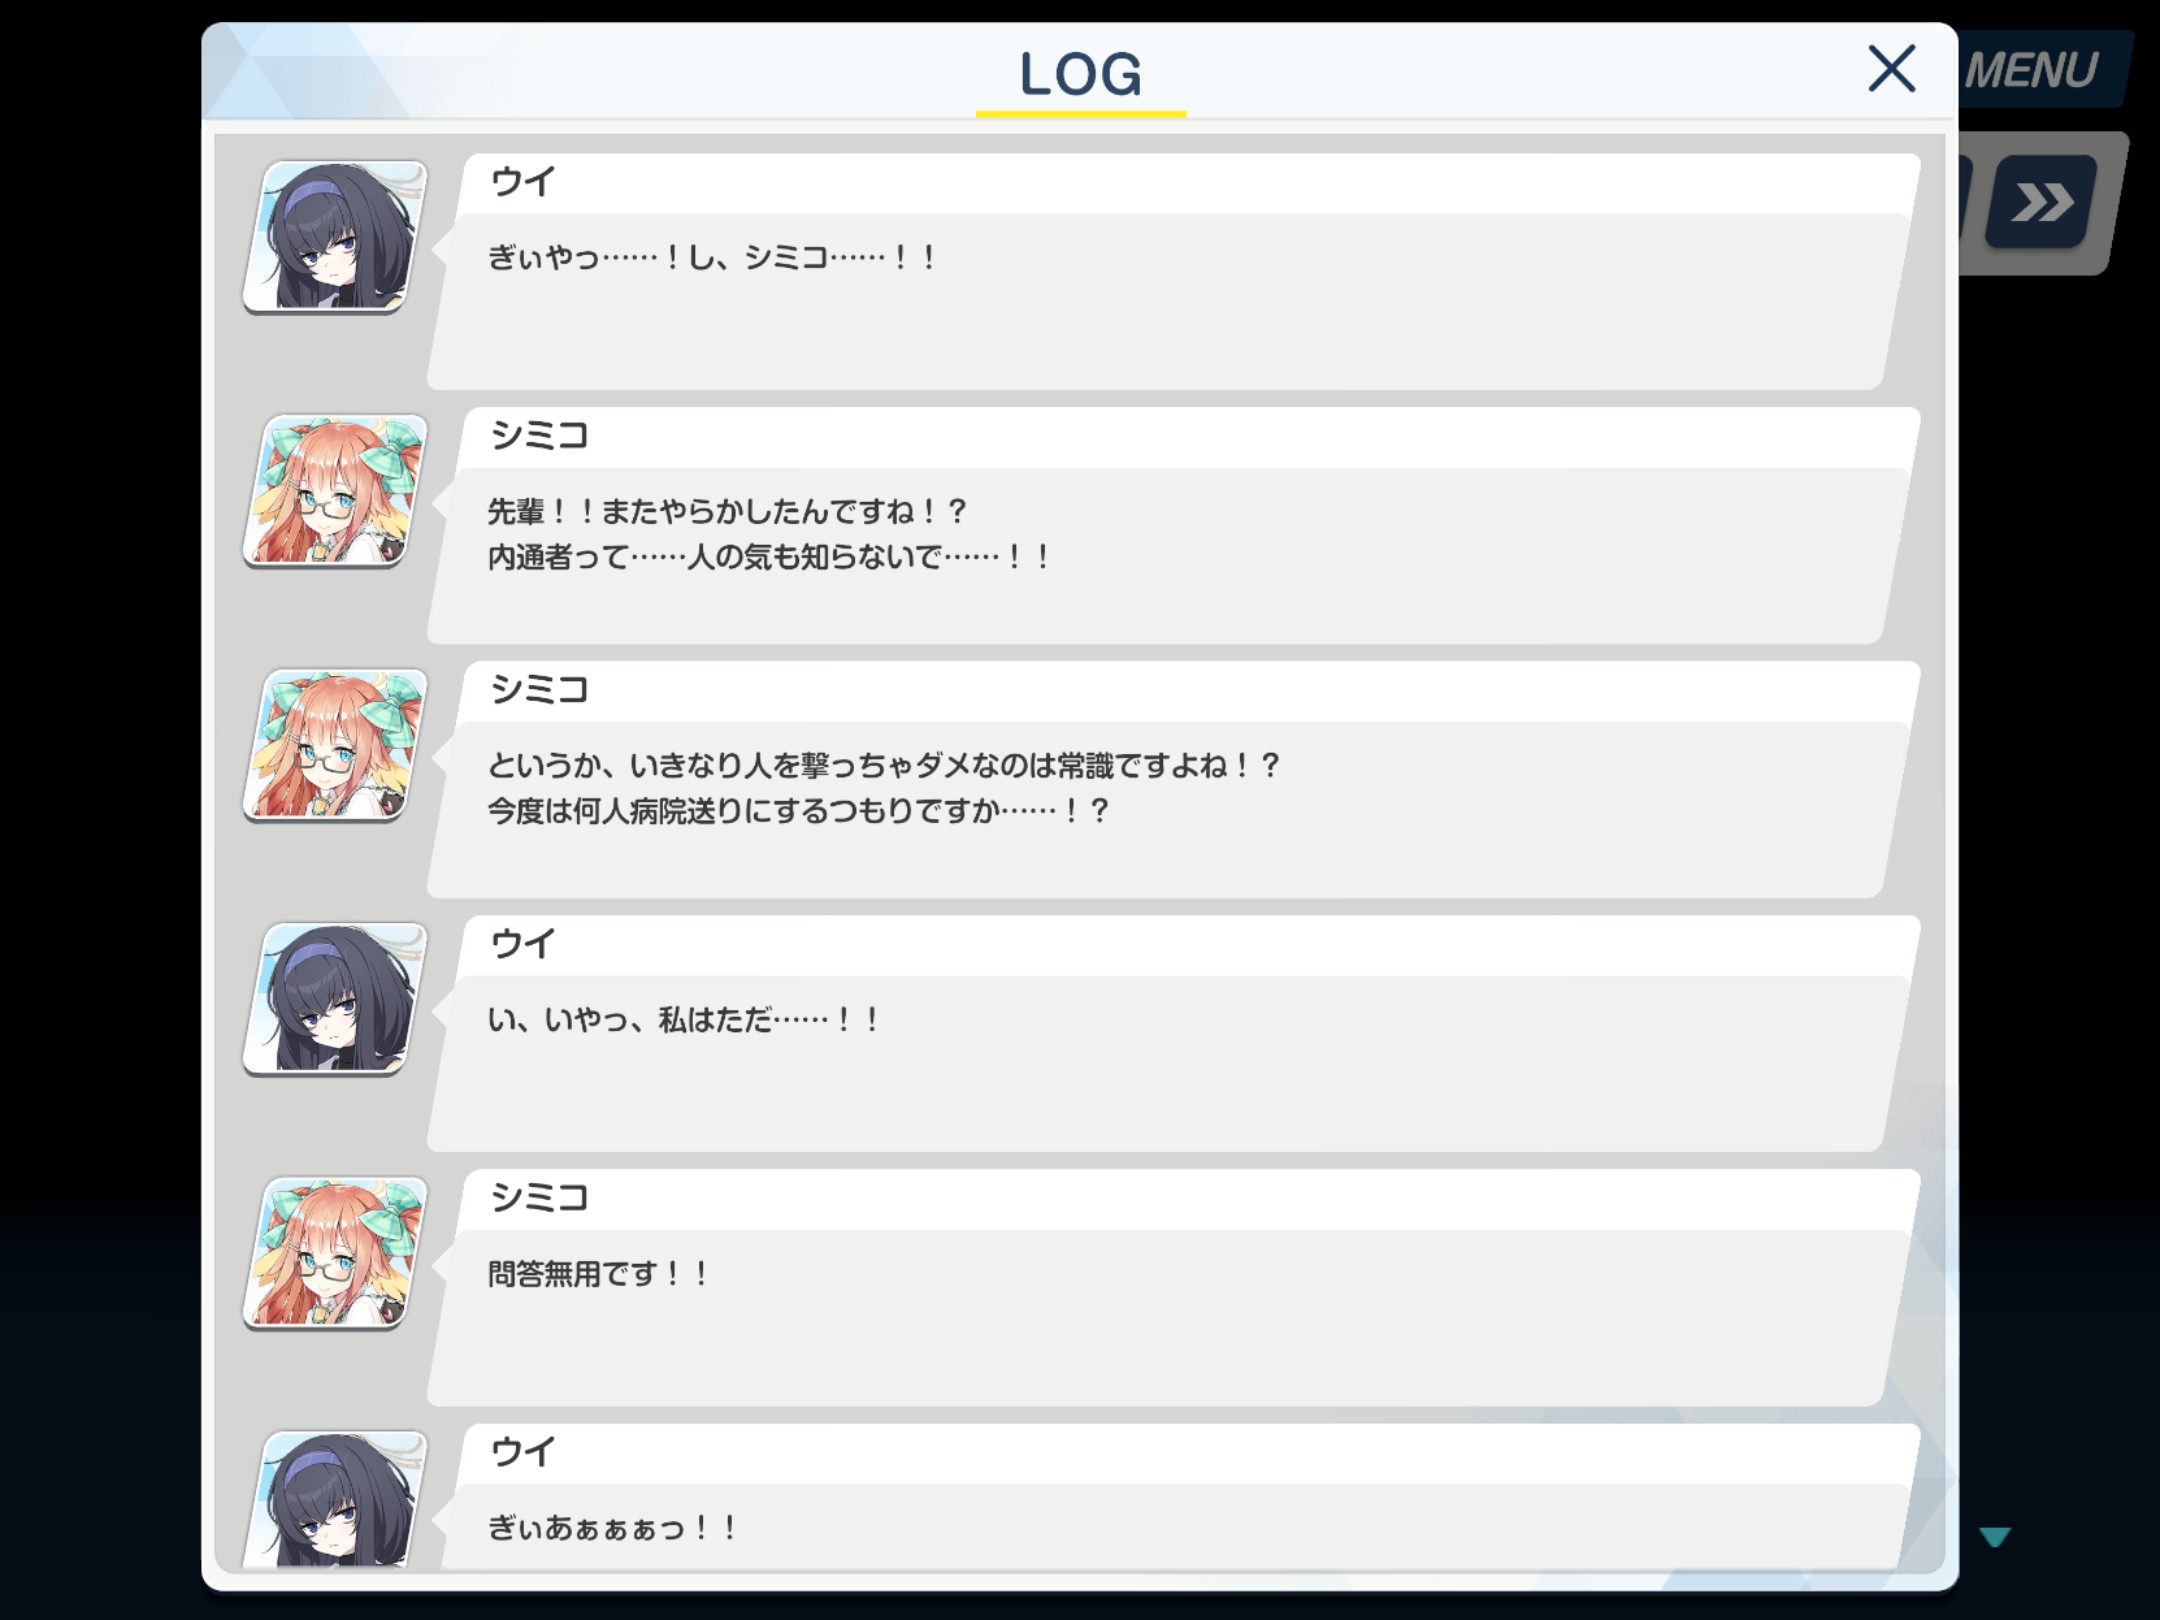
Task: Click the ウイ name label in first entry
Action: tap(522, 182)
